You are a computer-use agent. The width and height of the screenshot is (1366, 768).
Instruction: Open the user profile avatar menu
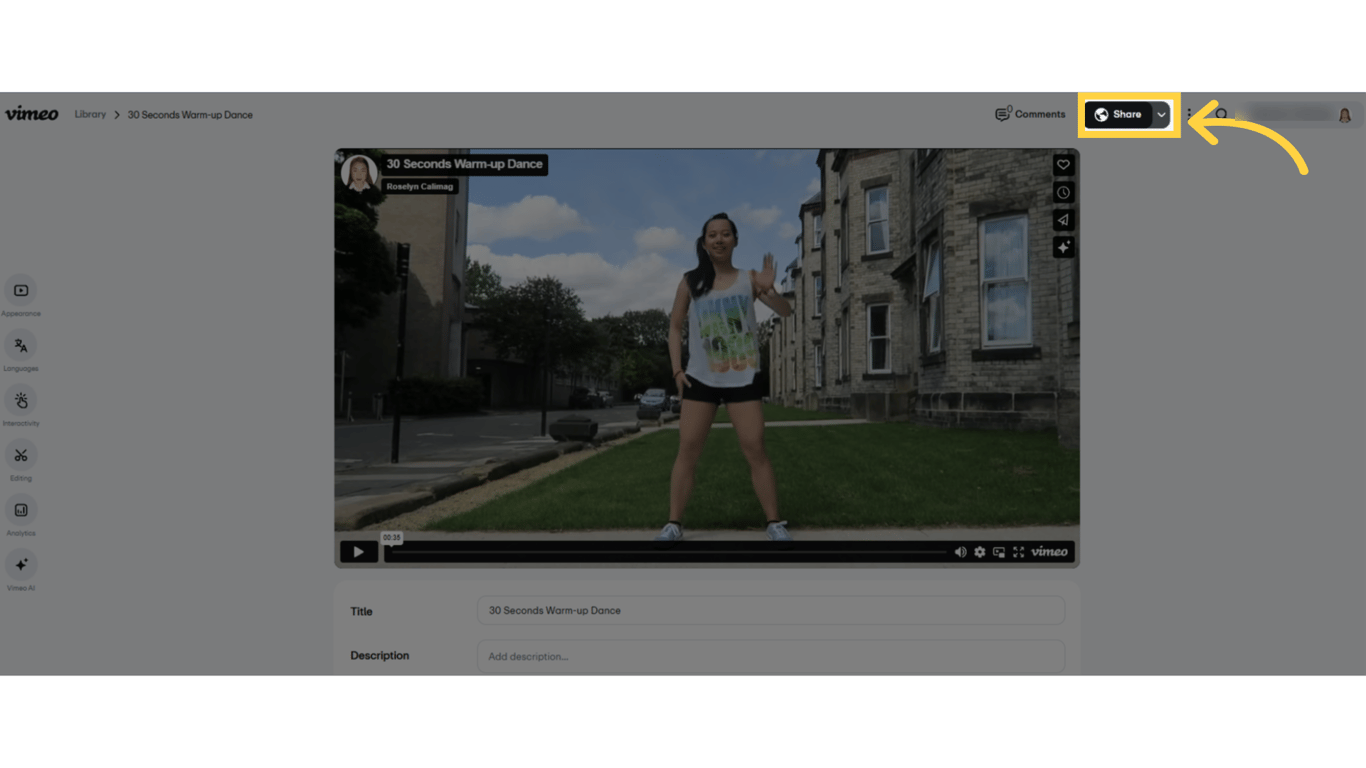tap(1345, 115)
